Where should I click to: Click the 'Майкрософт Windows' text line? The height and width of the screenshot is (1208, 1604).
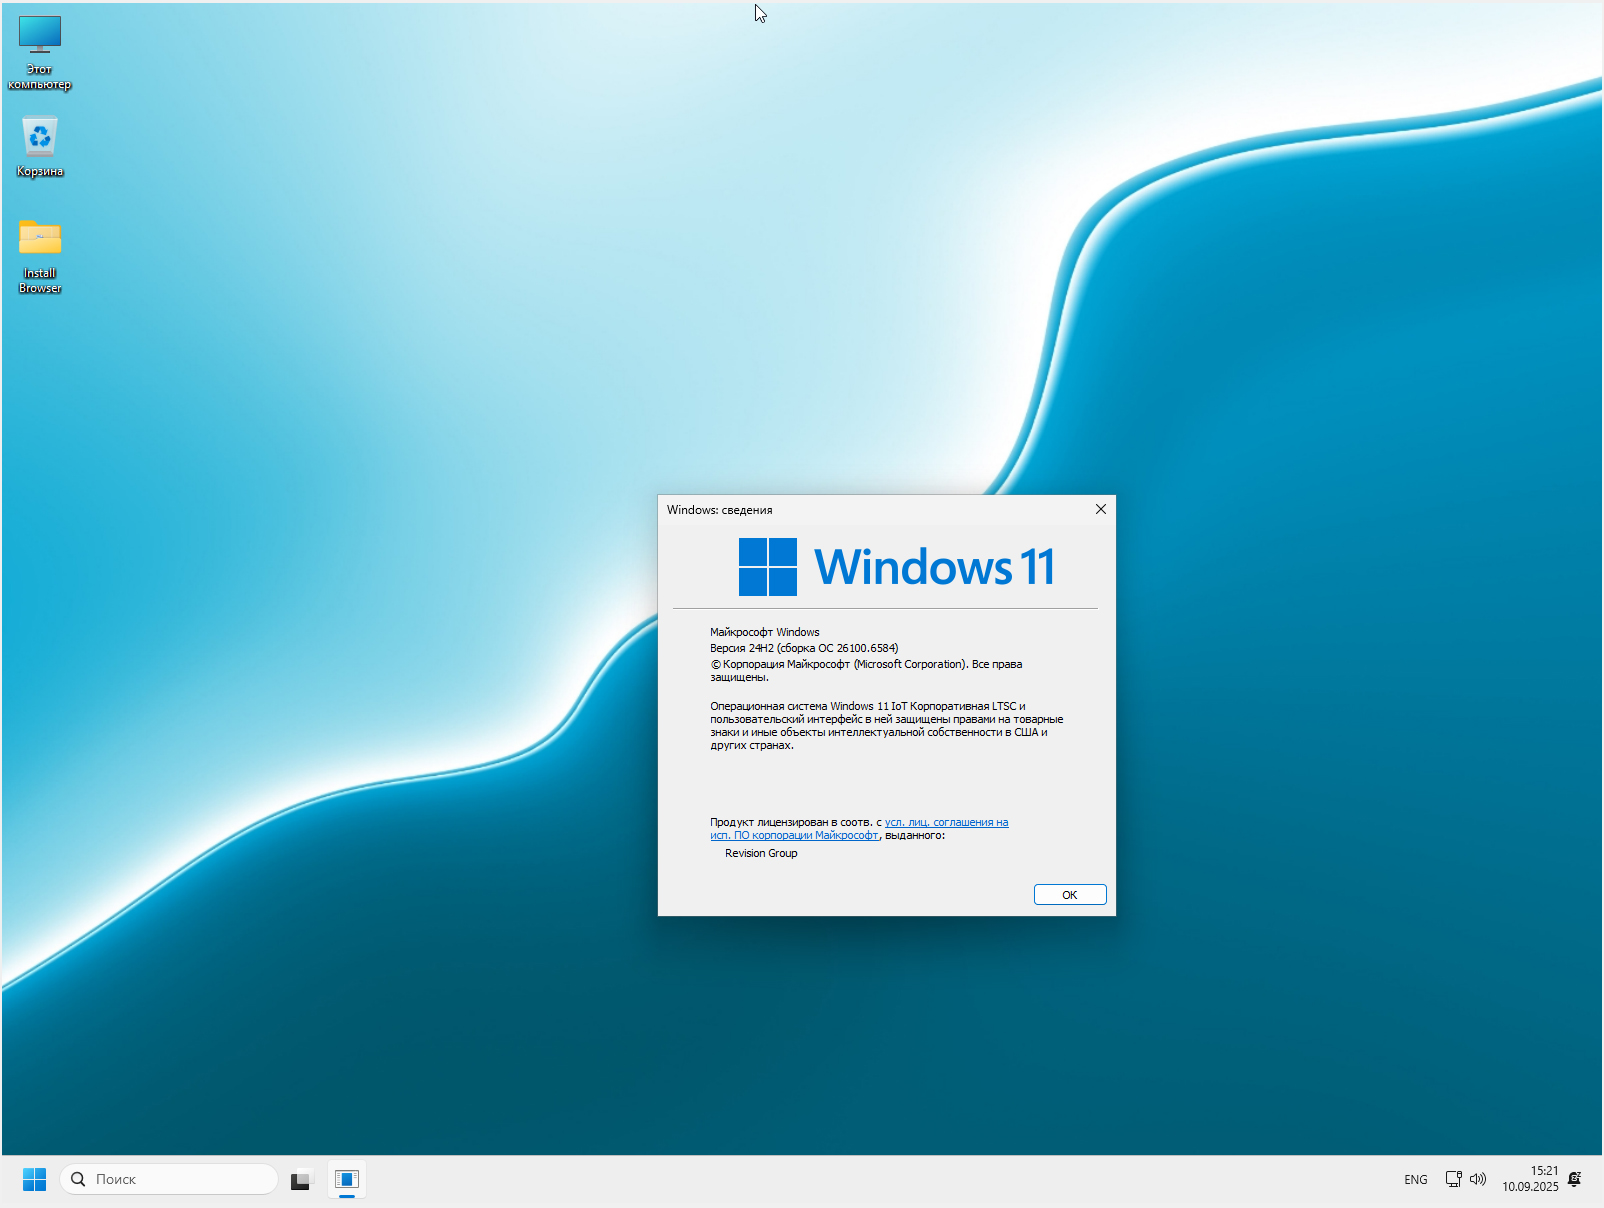765,632
